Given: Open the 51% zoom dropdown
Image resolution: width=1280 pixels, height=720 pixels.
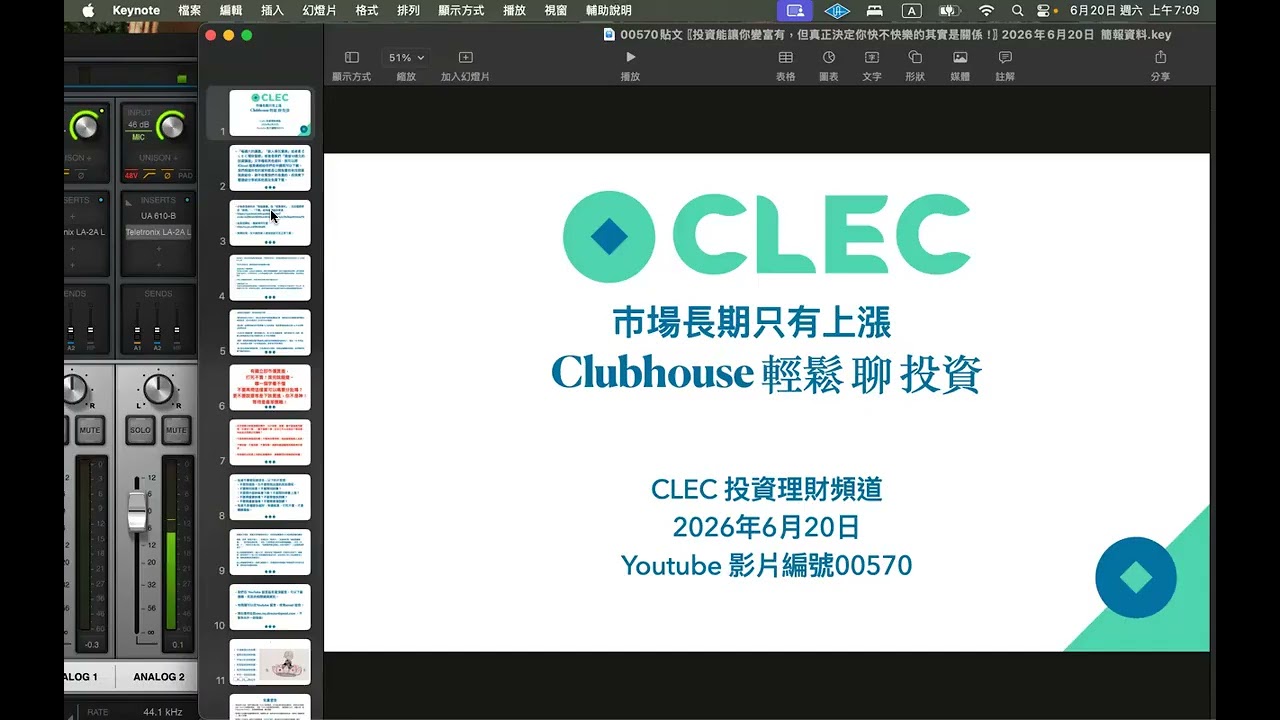Looking at the screenshot, I should click(407, 58).
